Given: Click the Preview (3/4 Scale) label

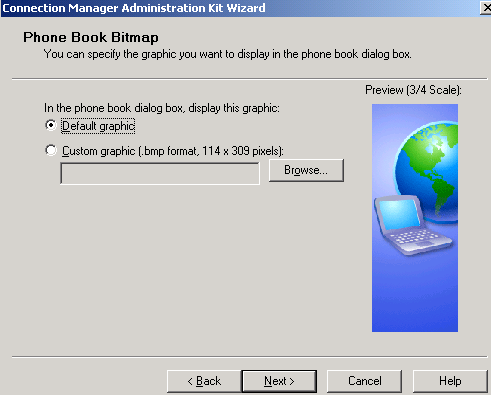Looking at the screenshot, I should [413, 90].
